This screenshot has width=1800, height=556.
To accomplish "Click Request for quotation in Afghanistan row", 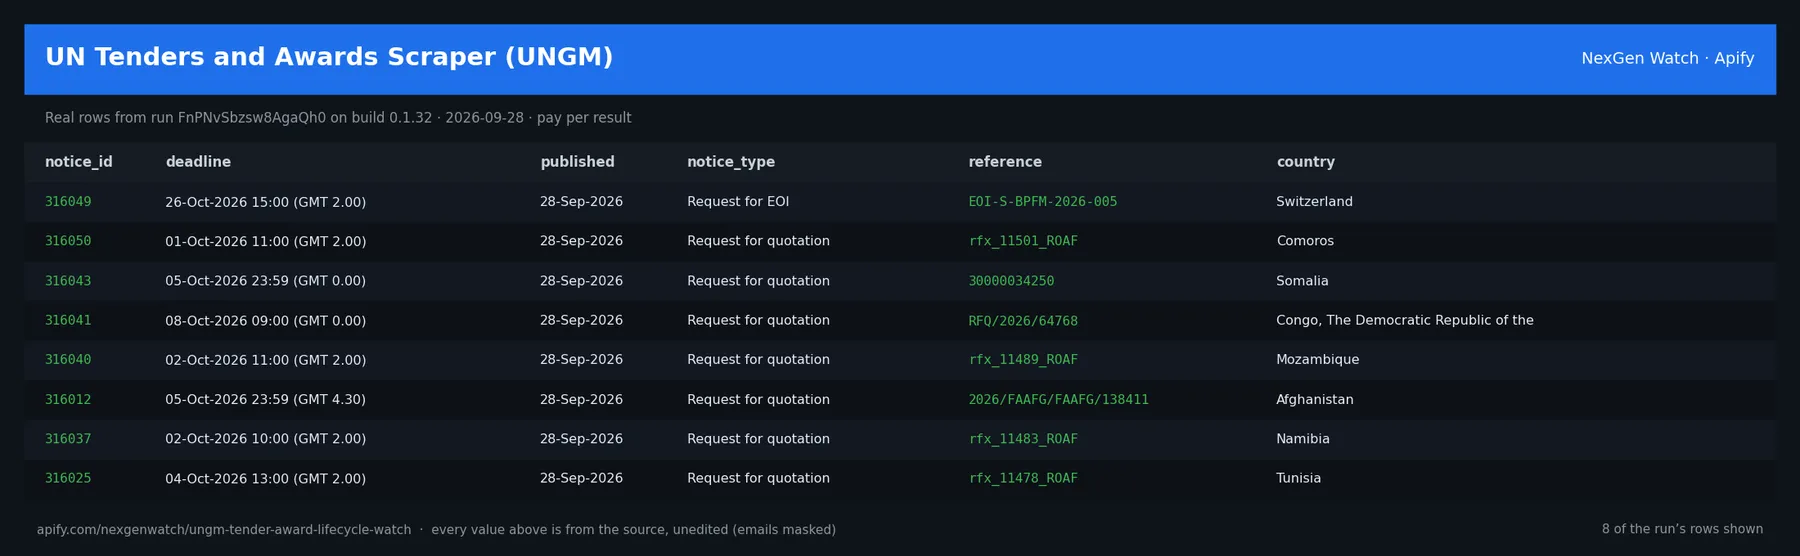I will click(758, 399).
